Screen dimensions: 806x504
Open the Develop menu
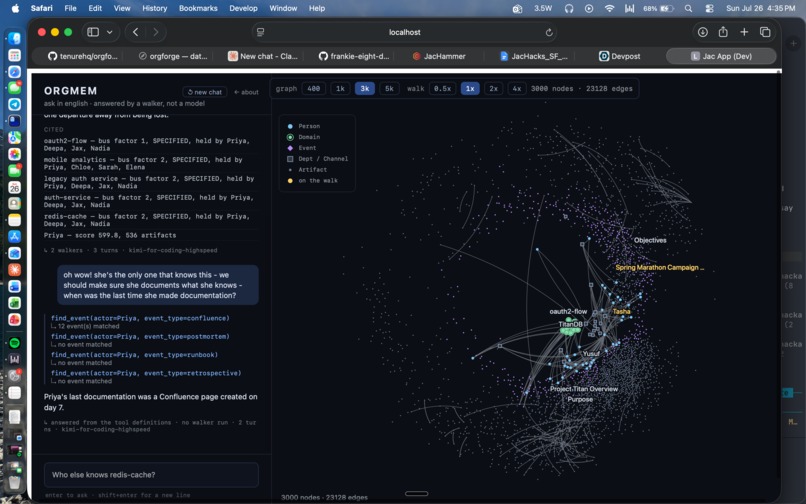pos(243,8)
